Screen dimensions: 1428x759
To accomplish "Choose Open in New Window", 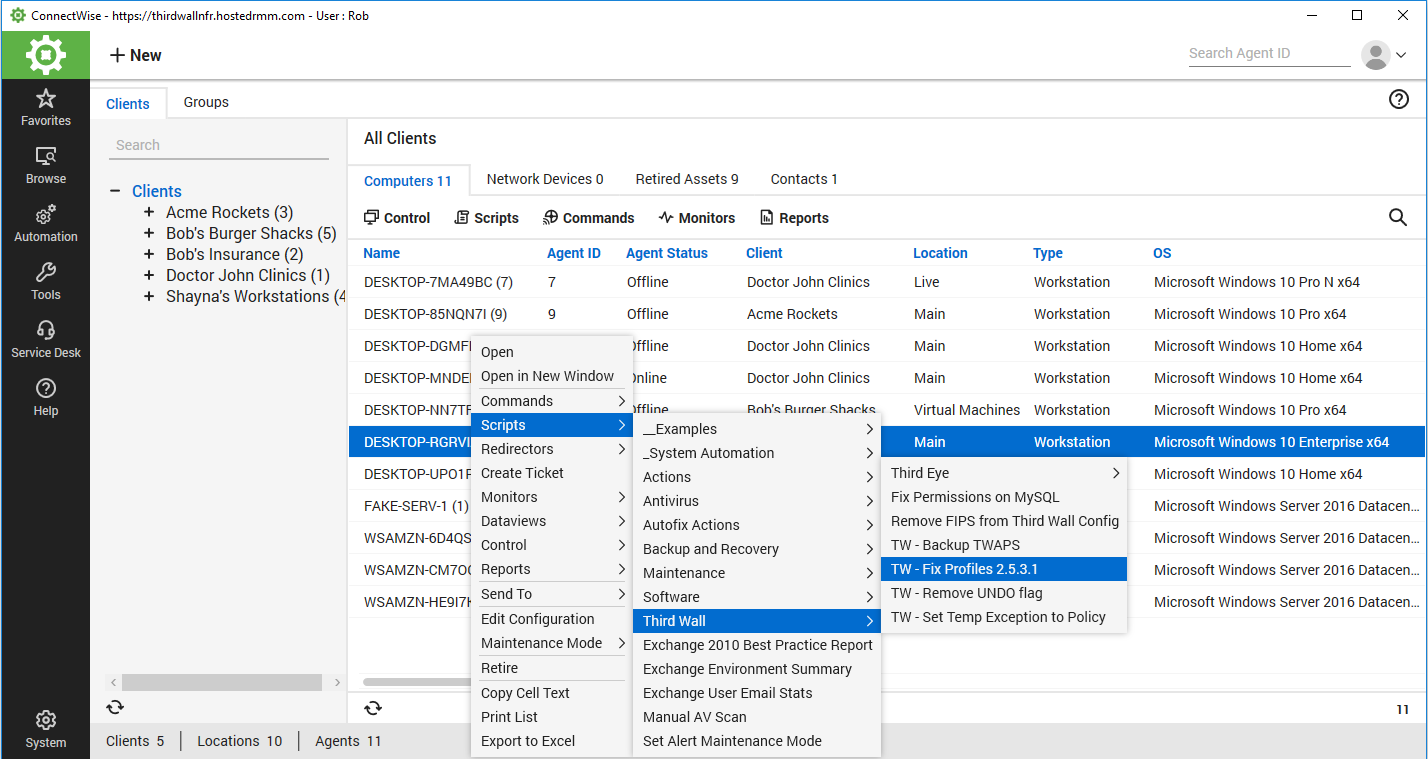I will coord(552,376).
